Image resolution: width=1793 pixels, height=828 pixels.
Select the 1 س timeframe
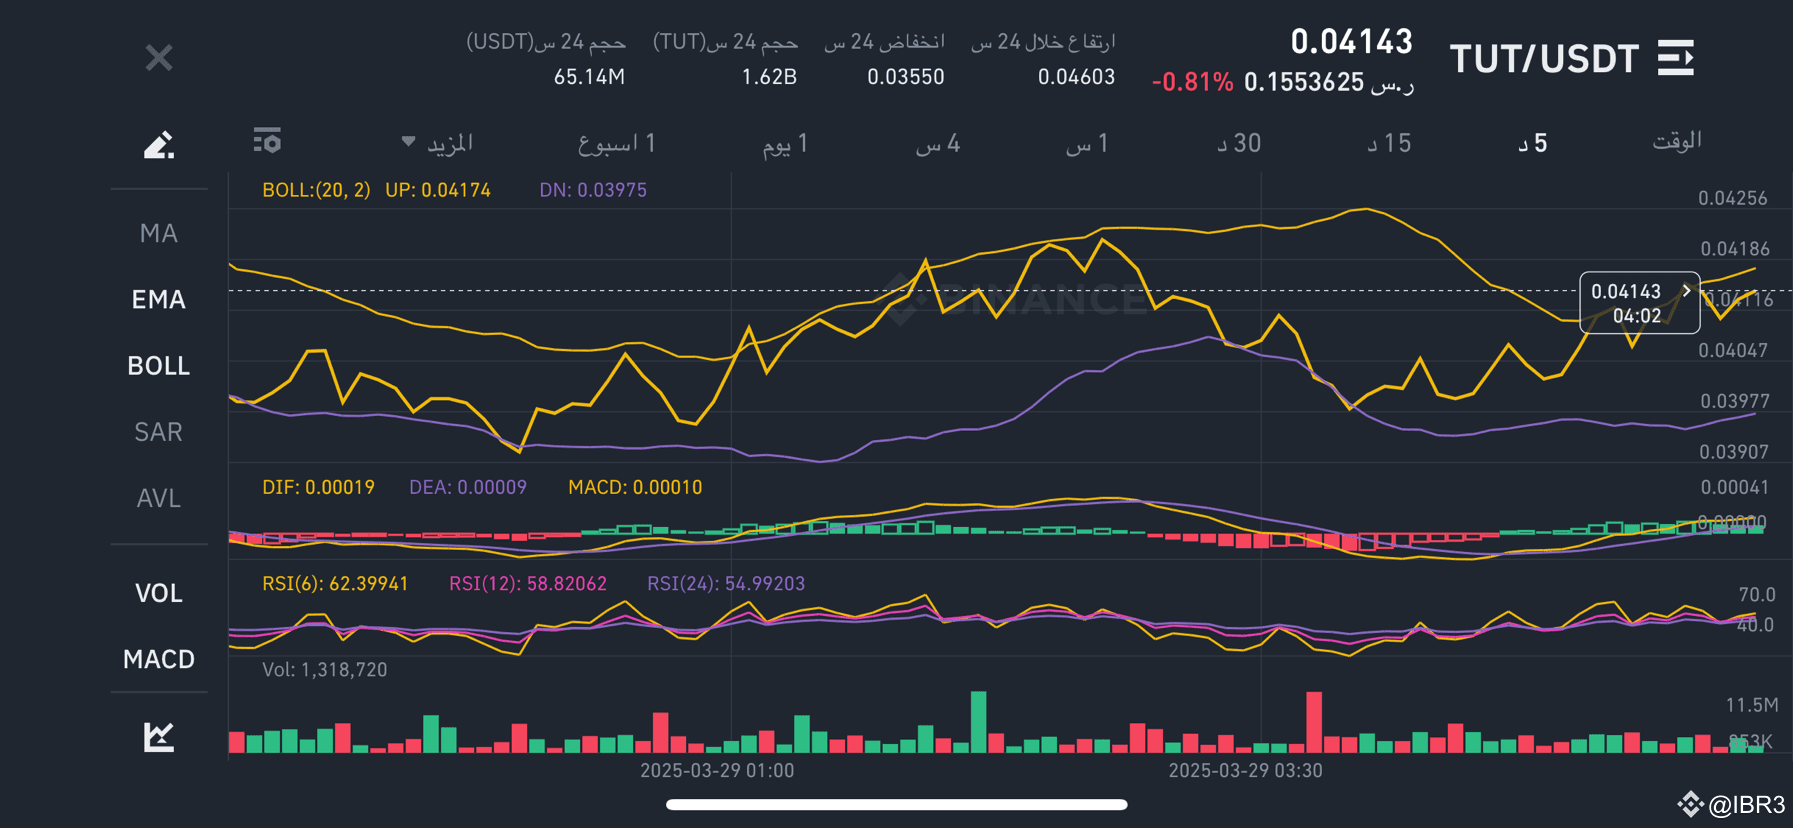point(1087,143)
